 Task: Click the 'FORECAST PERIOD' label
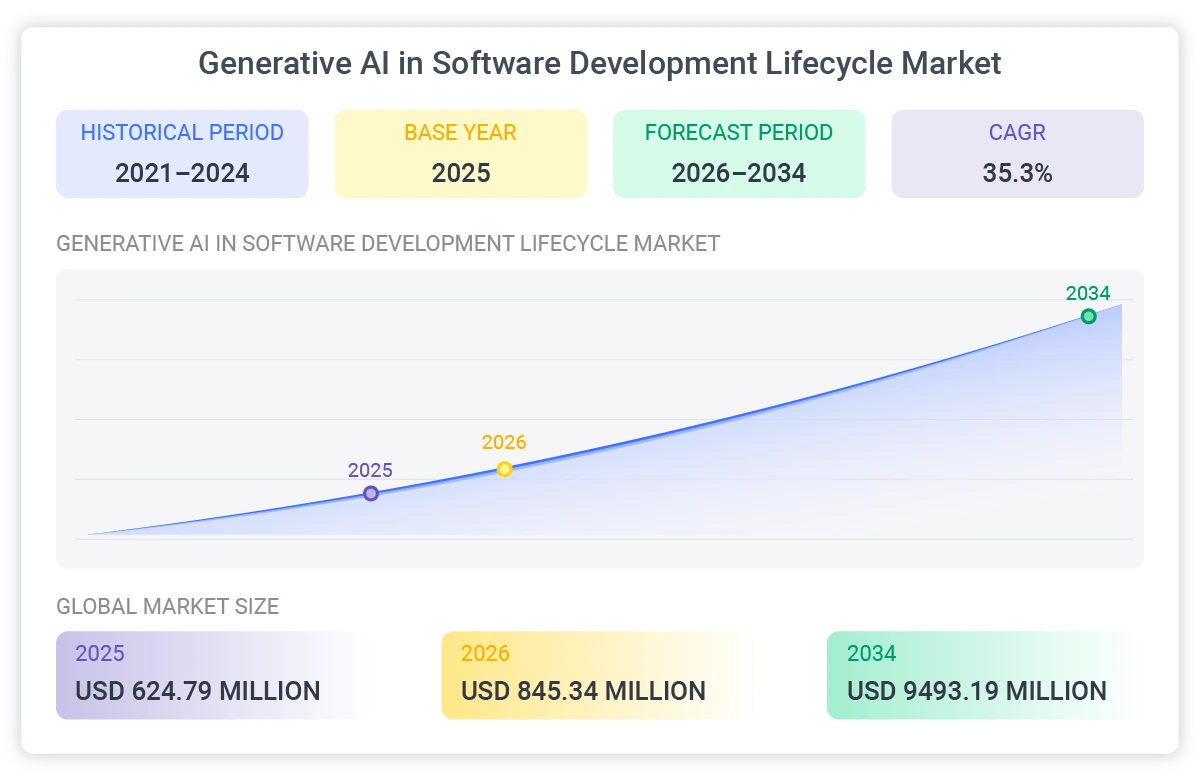pyautogui.click(x=739, y=132)
